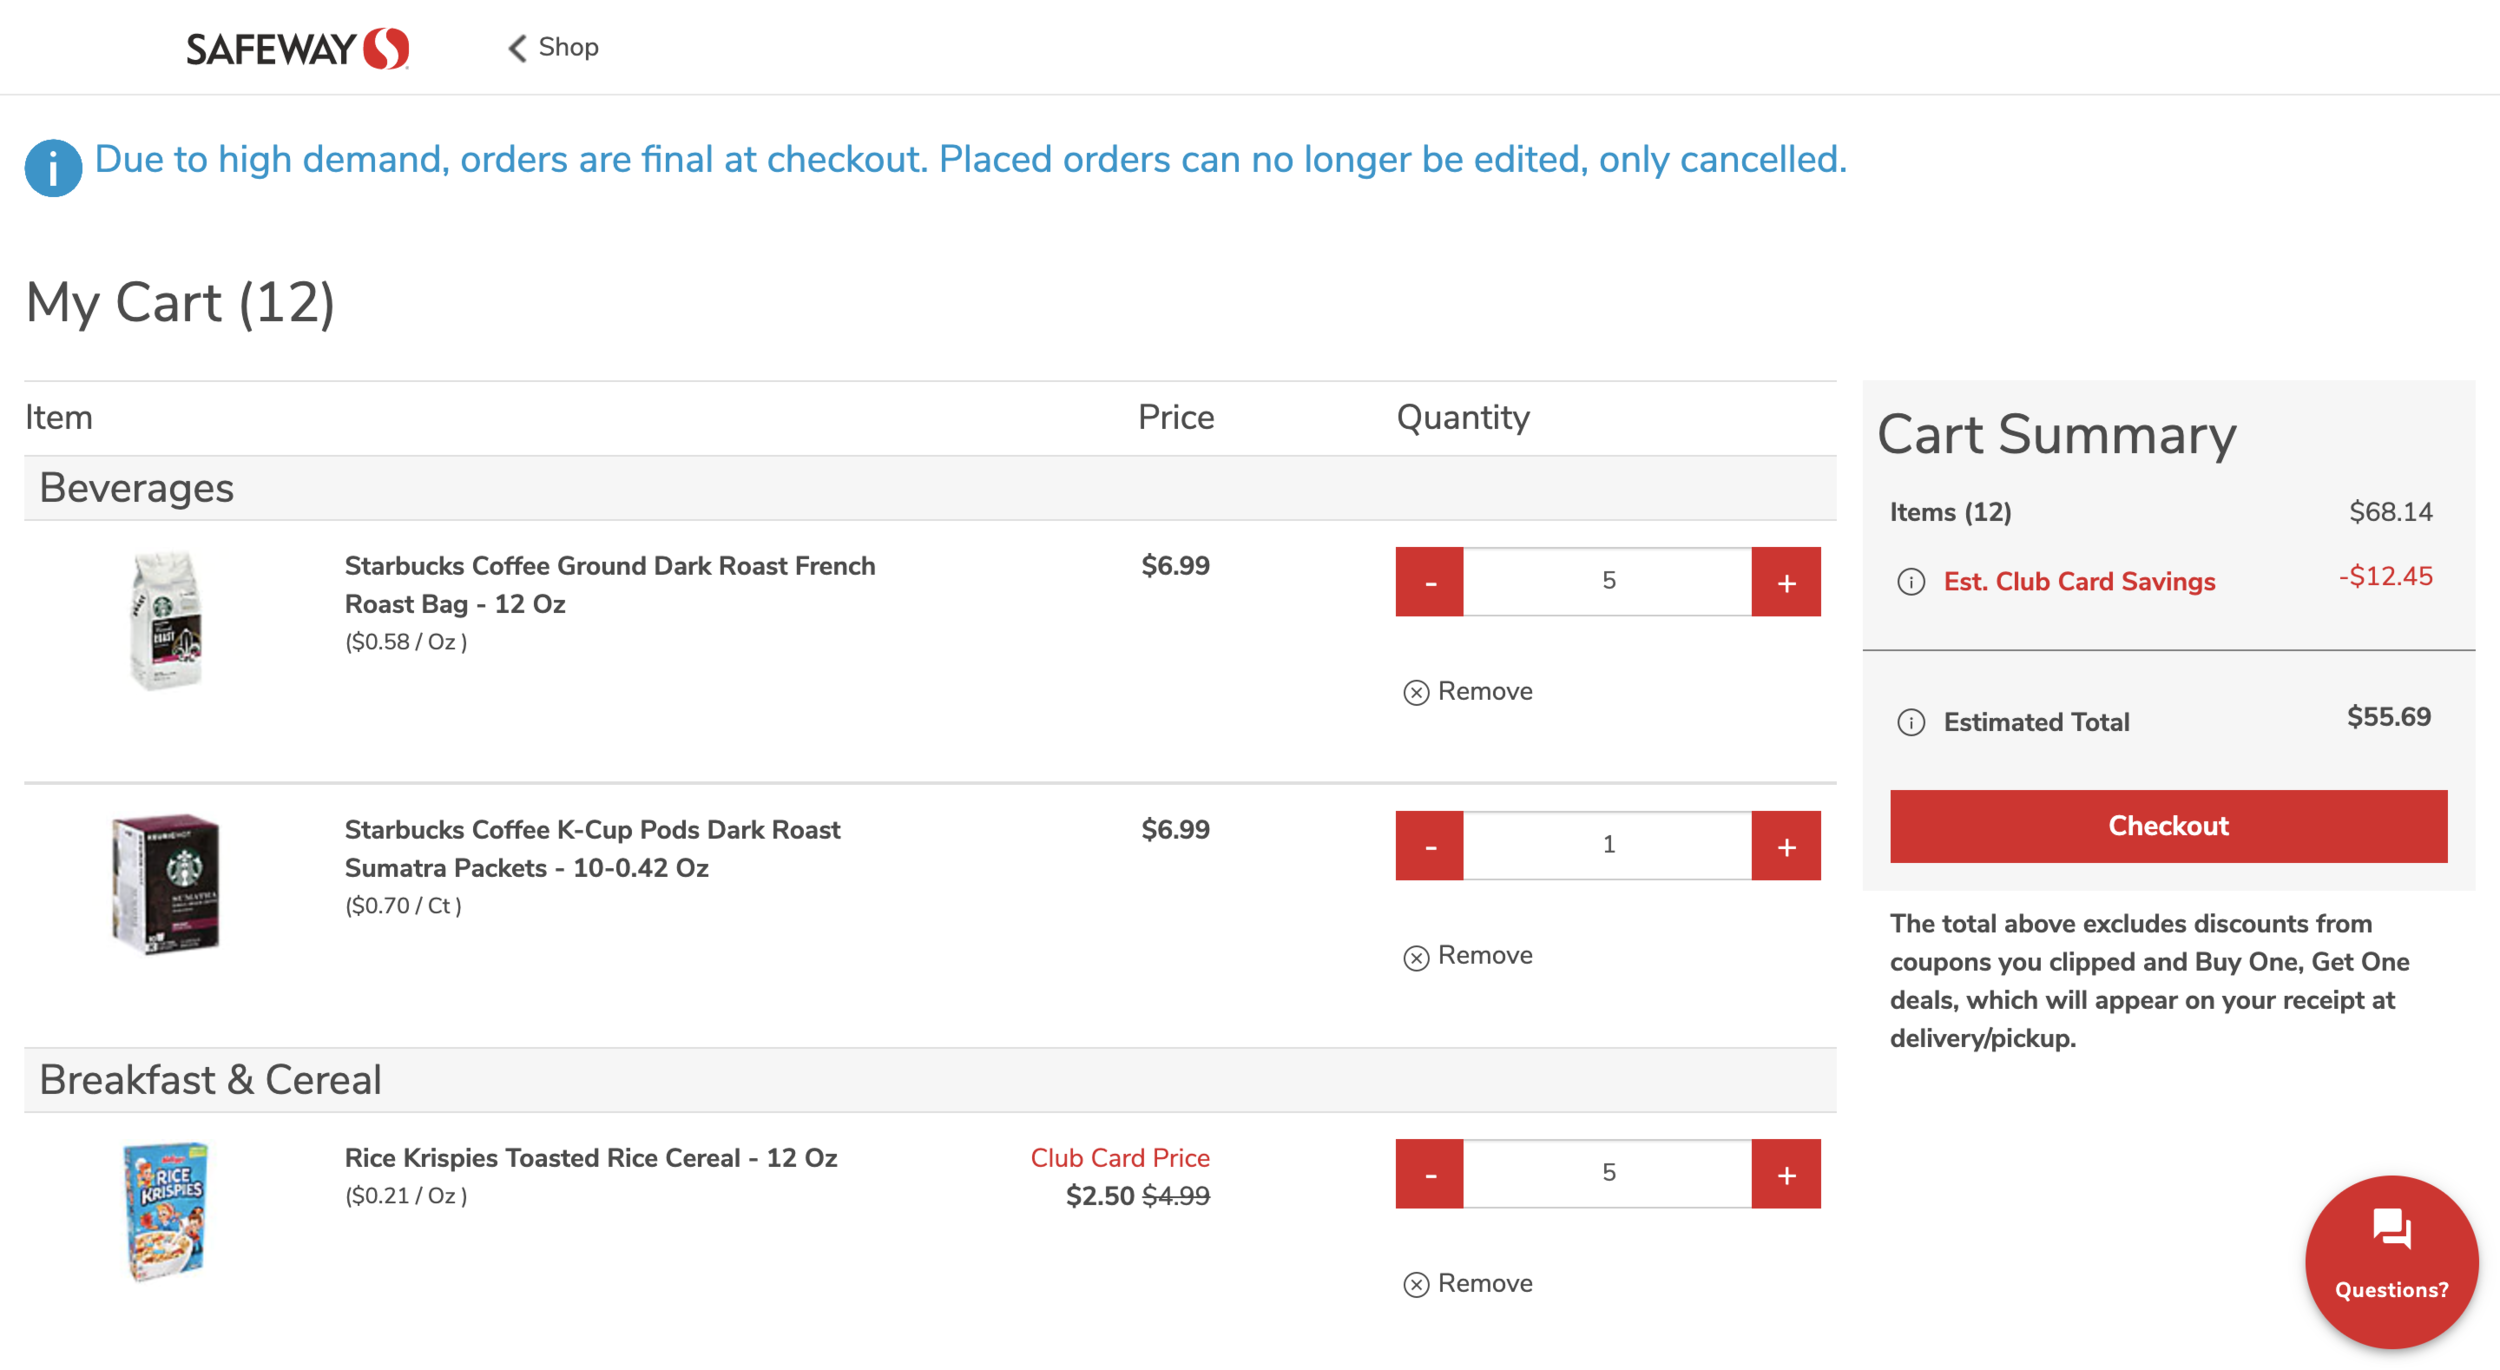Screen dimensions: 2500x1370
Task: Increase K-Cup Pods Sumatra quantity
Action: click(x=1785, y=846)
